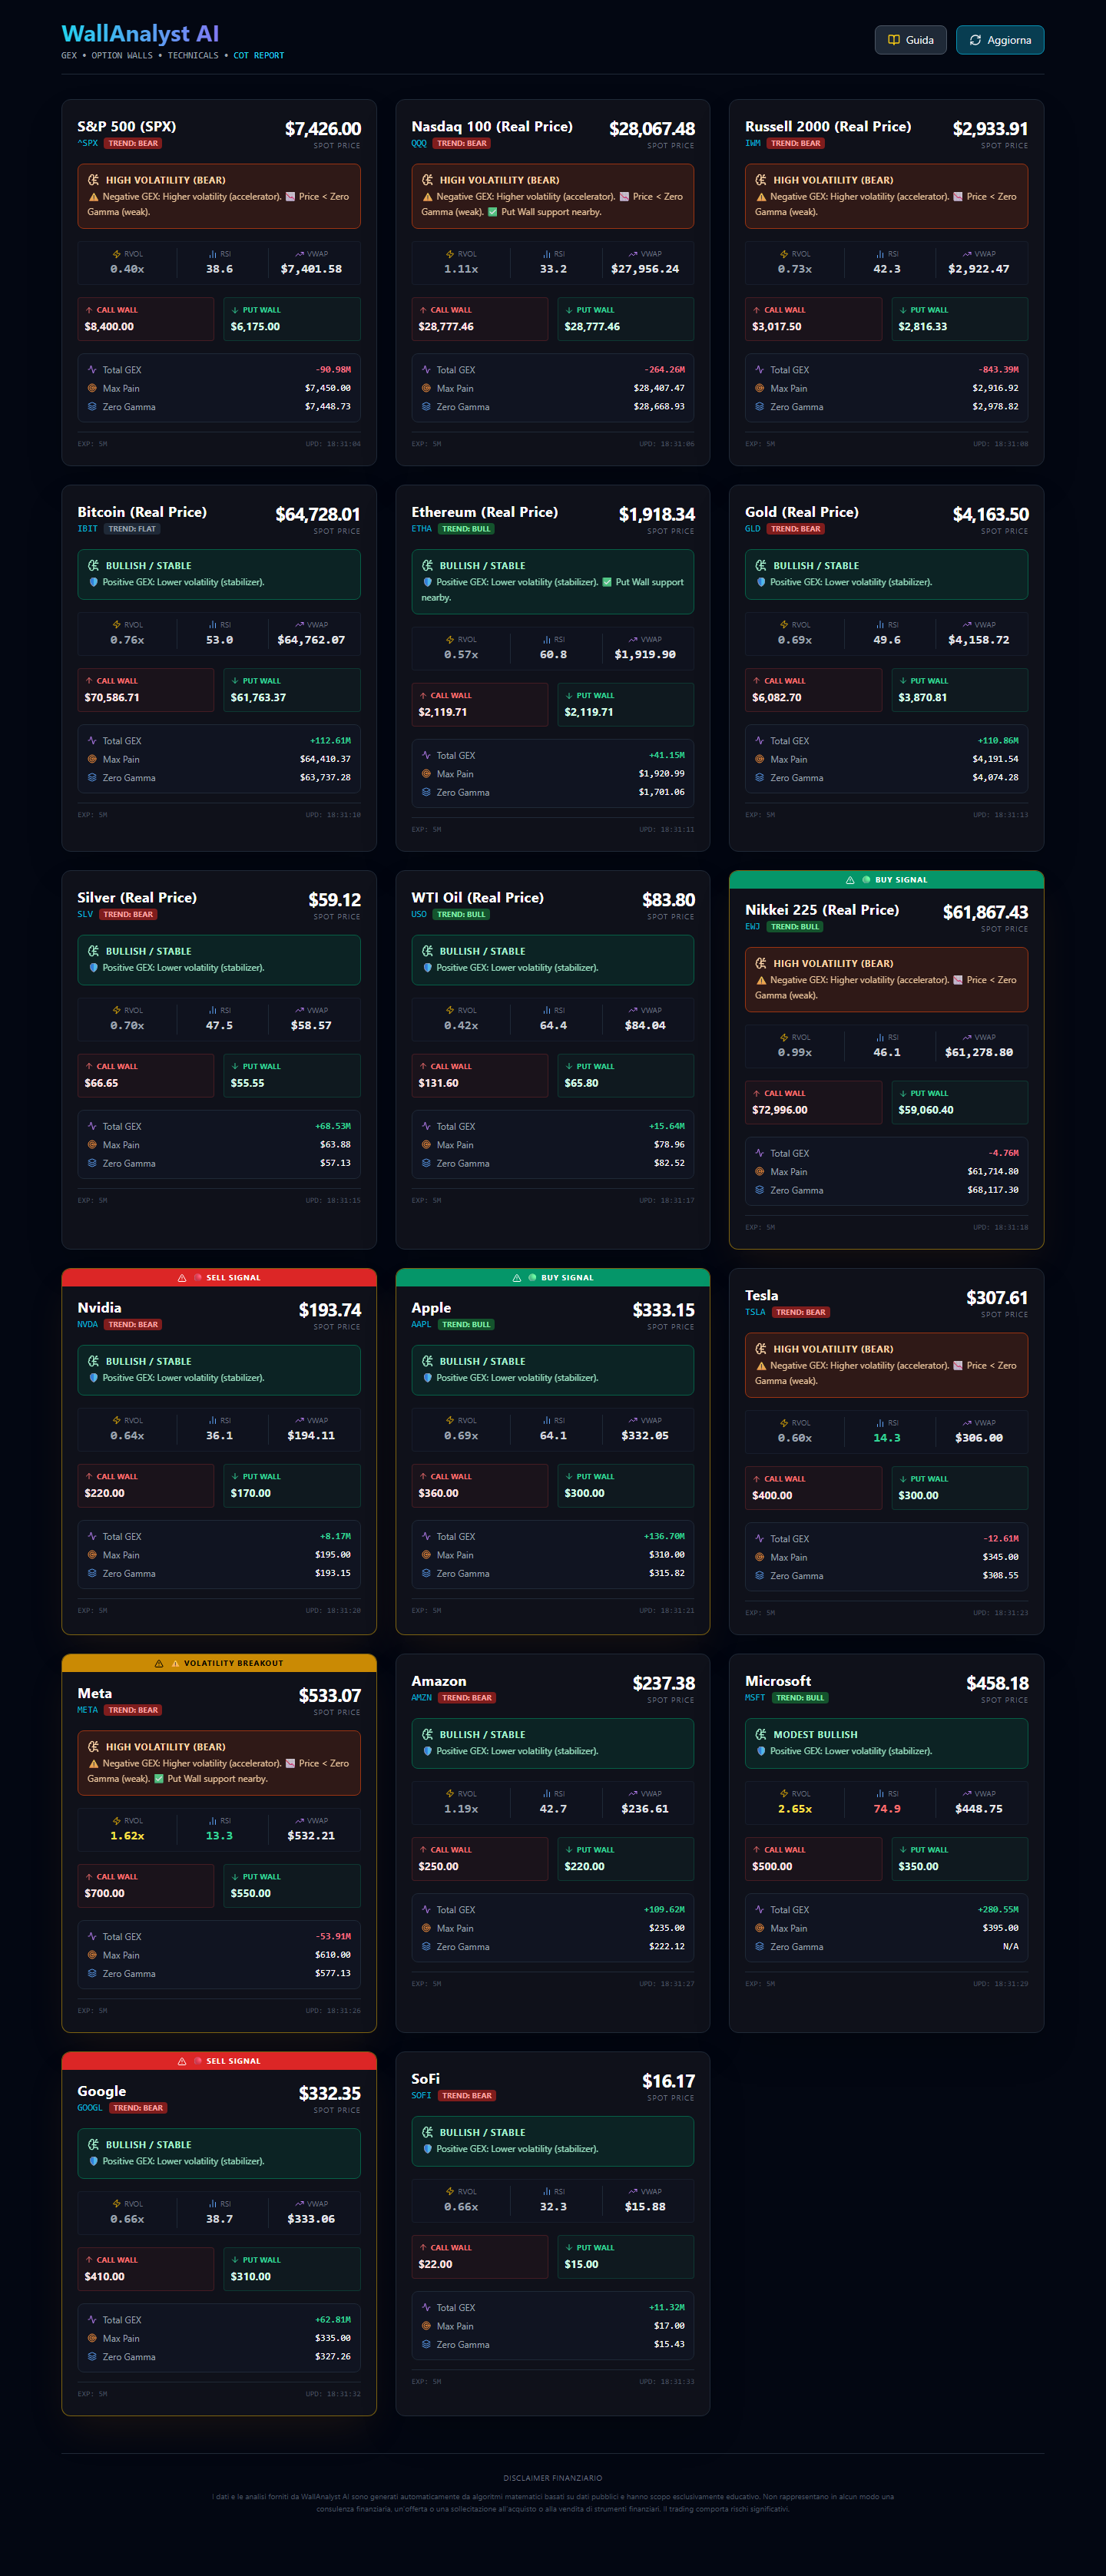Image resolution: width=1106 pixels, height=2576 pixels.
Task: Click the $237.38 Amazon spot price
Action: 664,1684
